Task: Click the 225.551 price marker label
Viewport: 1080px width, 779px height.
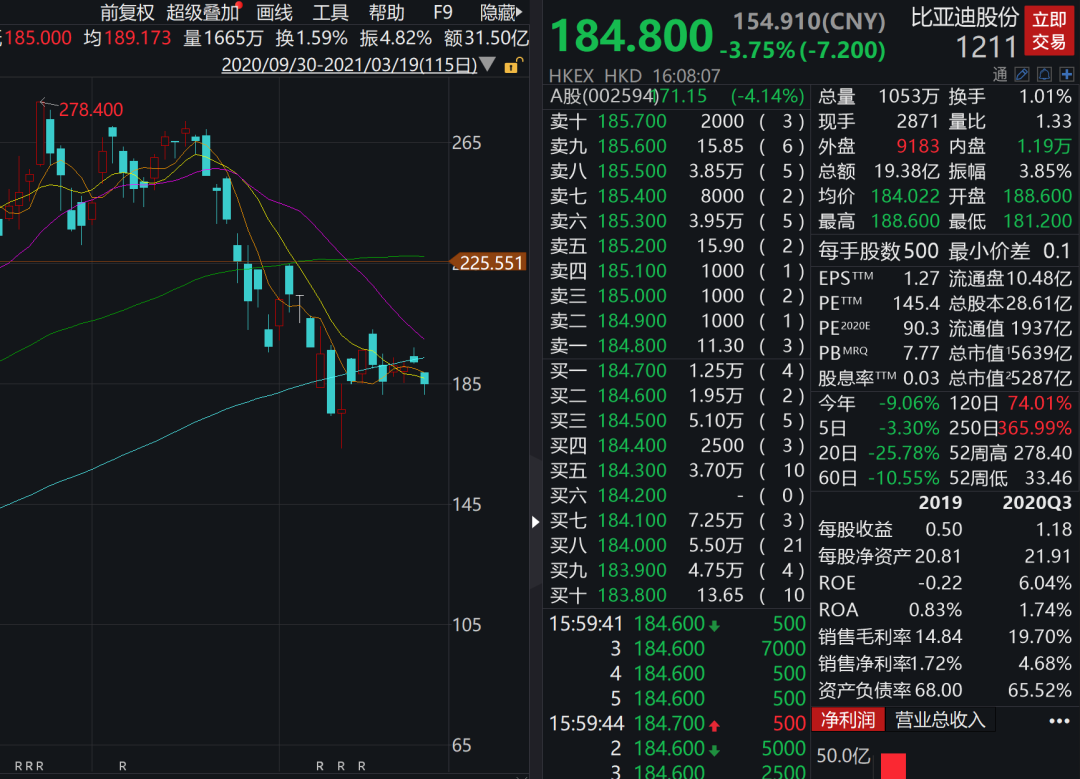Action: (x=488, y=262)
